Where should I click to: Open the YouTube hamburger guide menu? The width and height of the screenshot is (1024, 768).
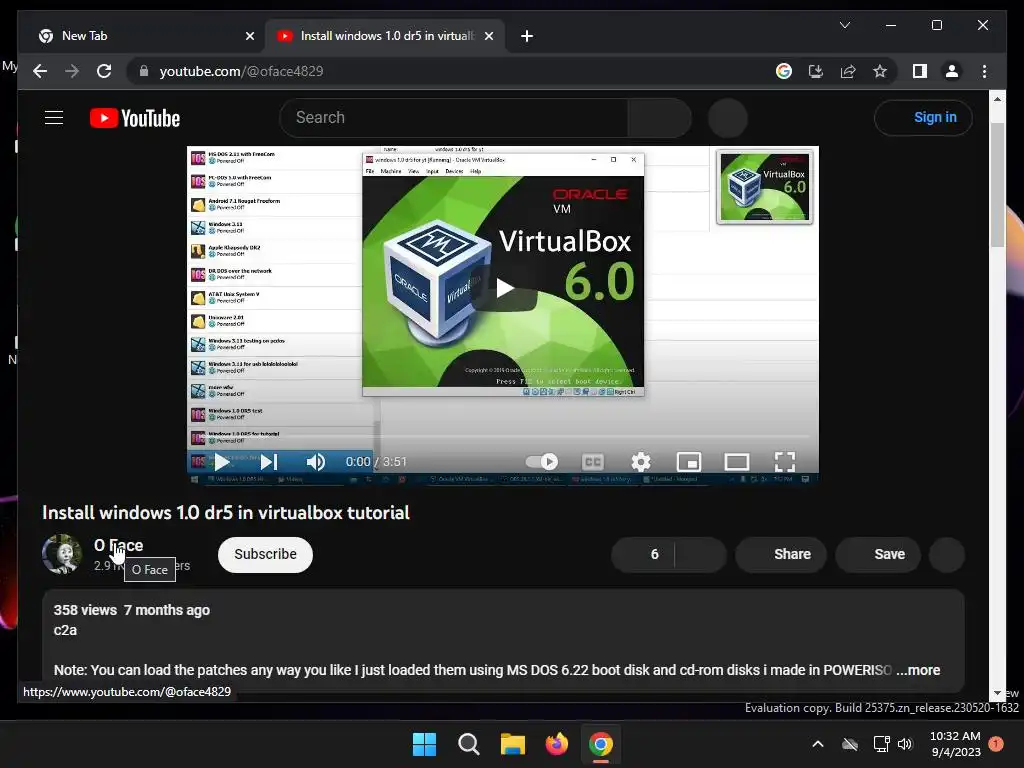tap(54, 118)
